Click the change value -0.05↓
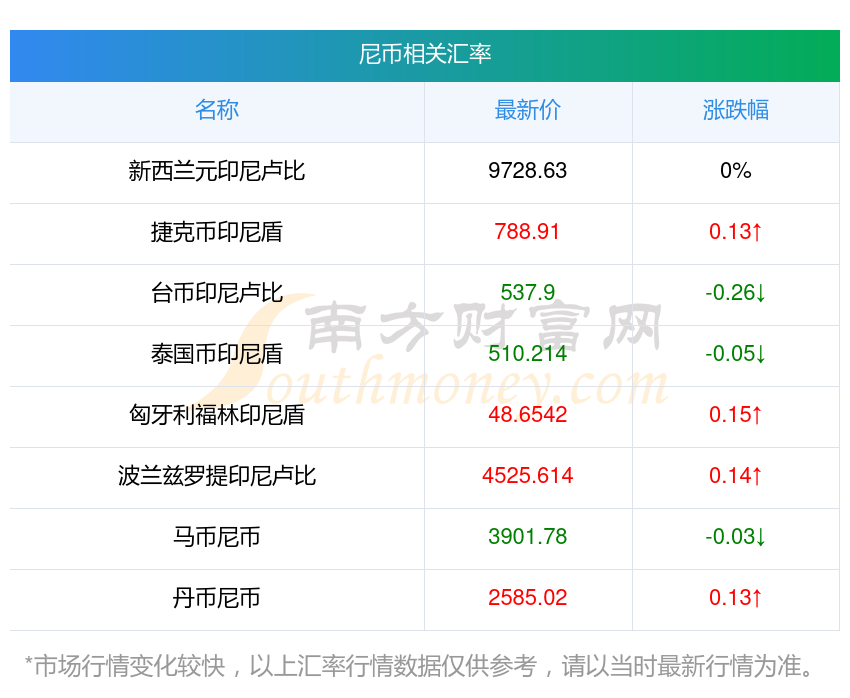This screenshot has width=850, height=698. (x=736, y=354)
